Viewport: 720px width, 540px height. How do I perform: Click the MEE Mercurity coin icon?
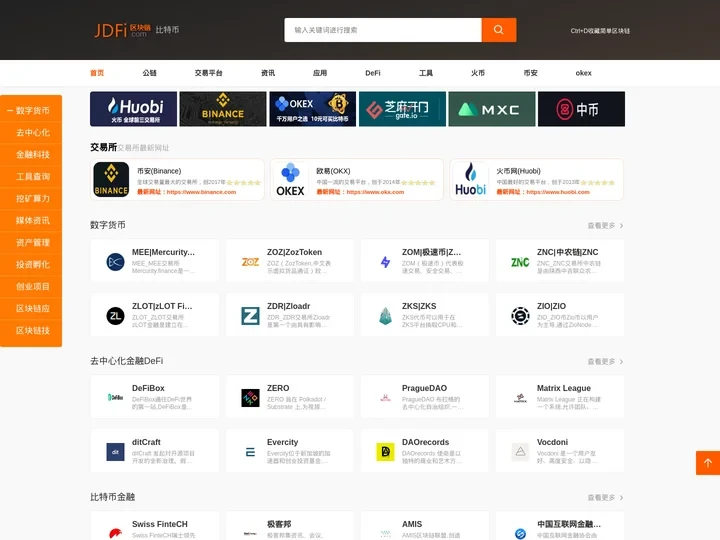(x=115, y=262)
